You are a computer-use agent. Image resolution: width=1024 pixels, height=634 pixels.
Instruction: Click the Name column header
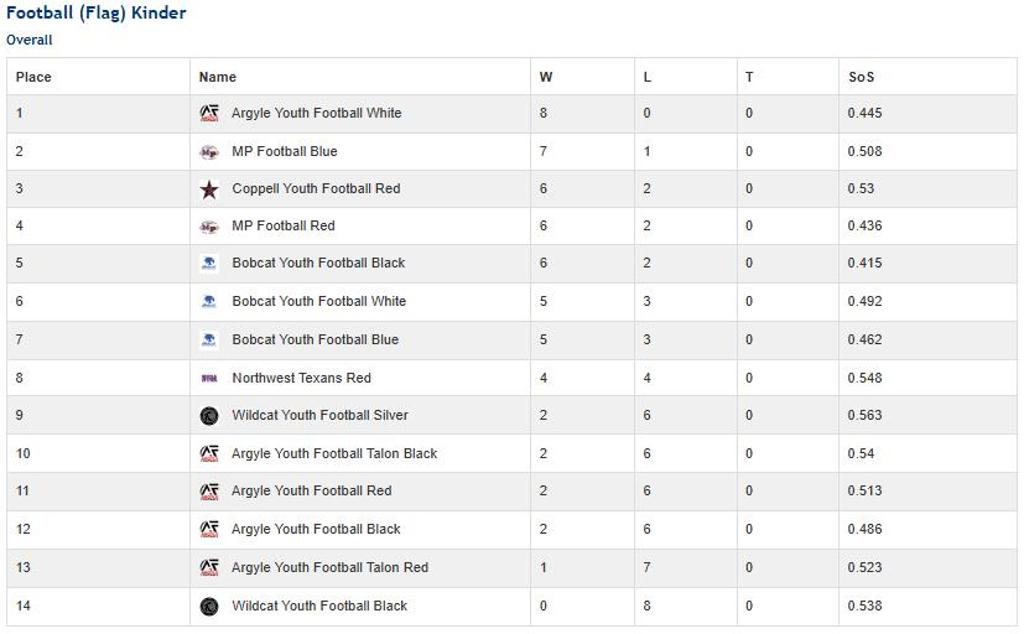pyautogui.click(x=217, y=77)
